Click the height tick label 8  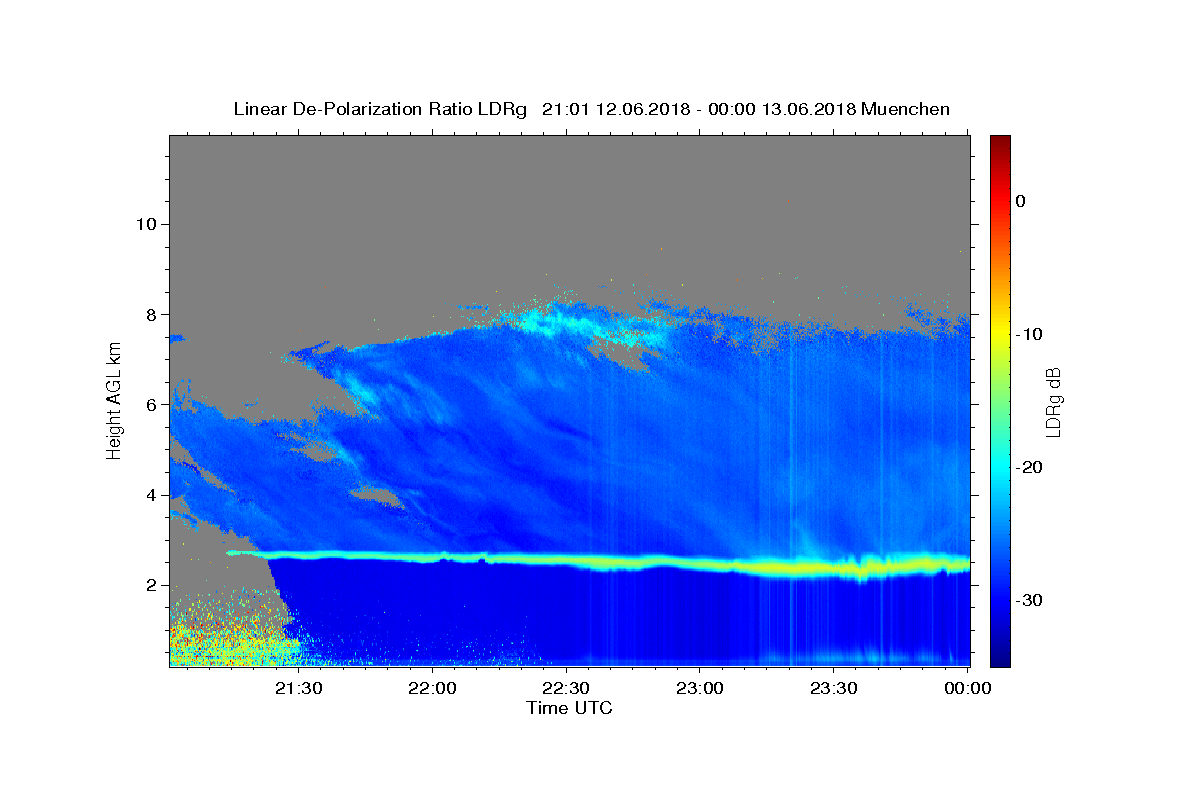pos(150,314)
